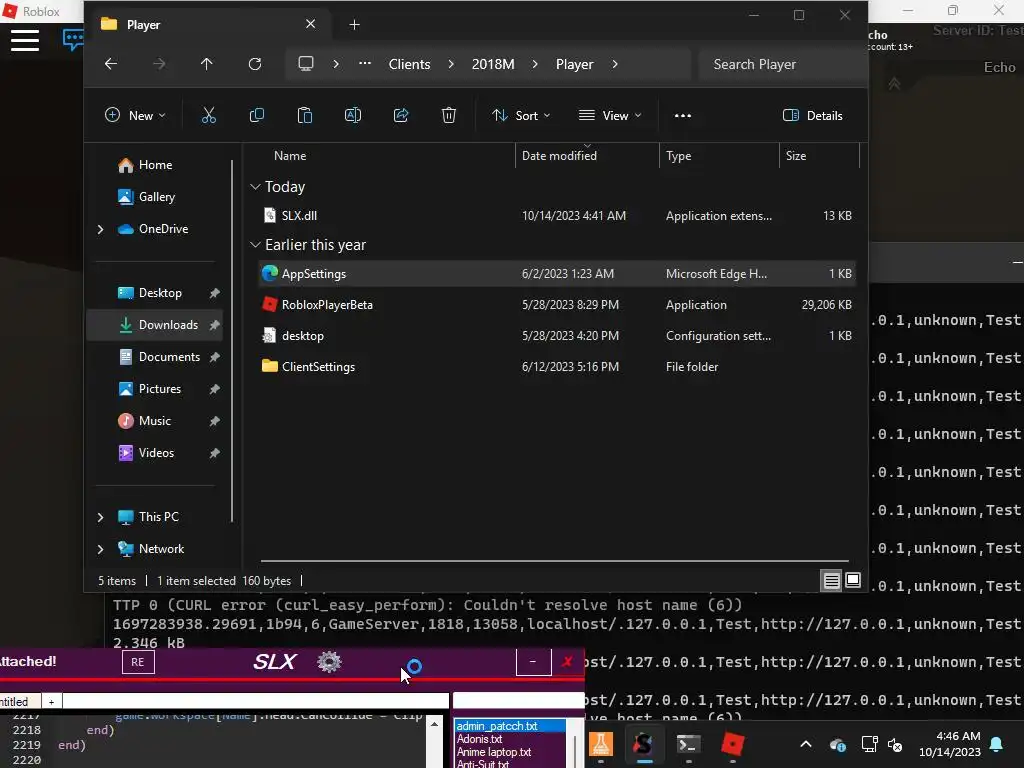Open the See more toolbar options
Screen dimensions: 1024x768
coord(682,116)
